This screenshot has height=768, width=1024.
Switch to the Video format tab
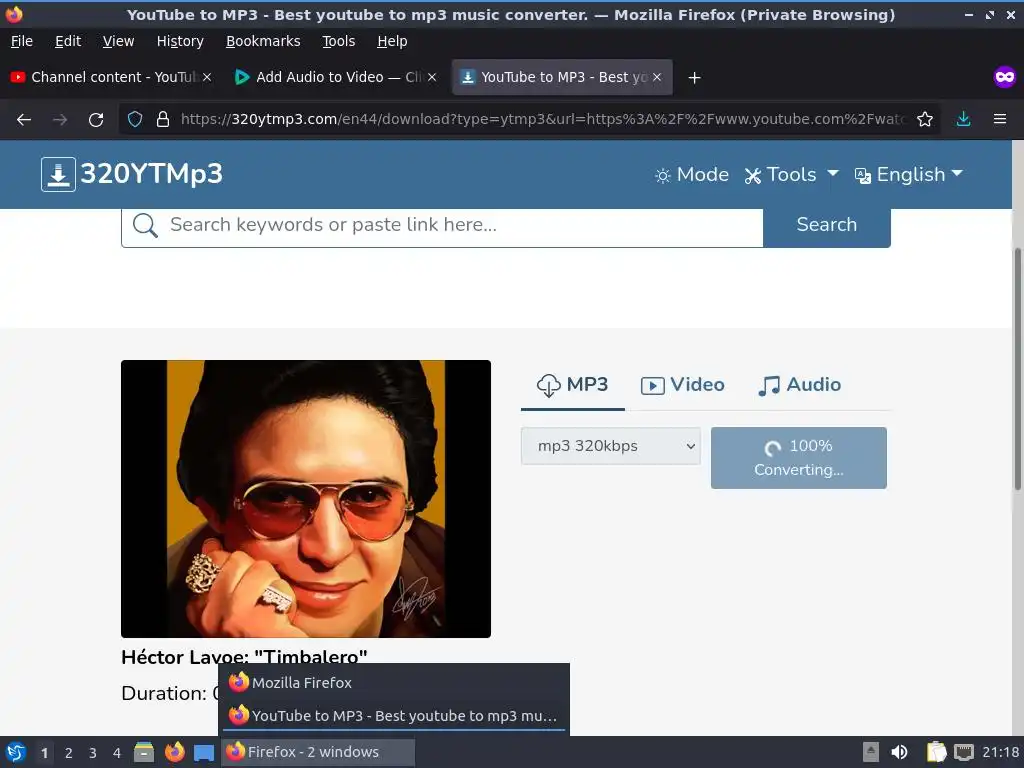tap(682, 385)
